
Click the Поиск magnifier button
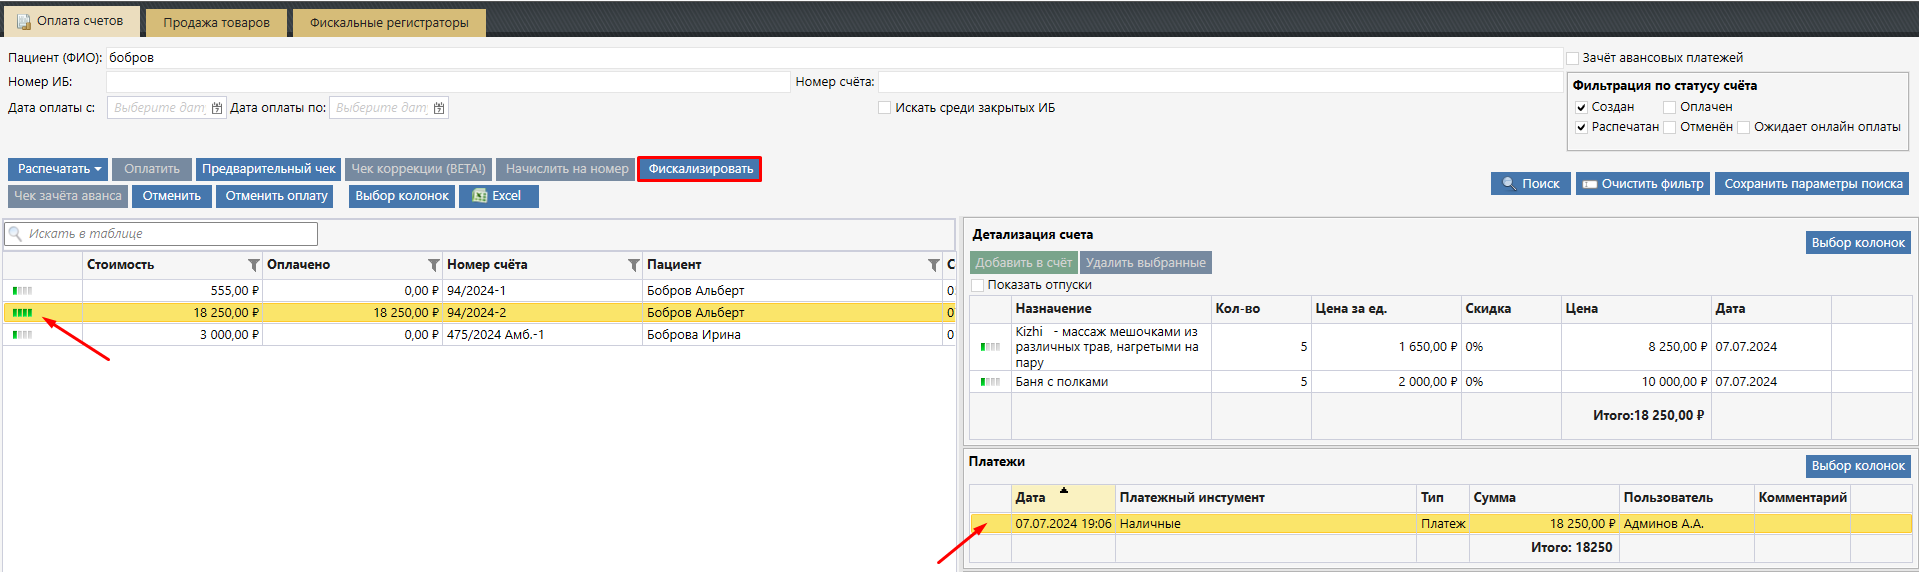click(1530, 184)
